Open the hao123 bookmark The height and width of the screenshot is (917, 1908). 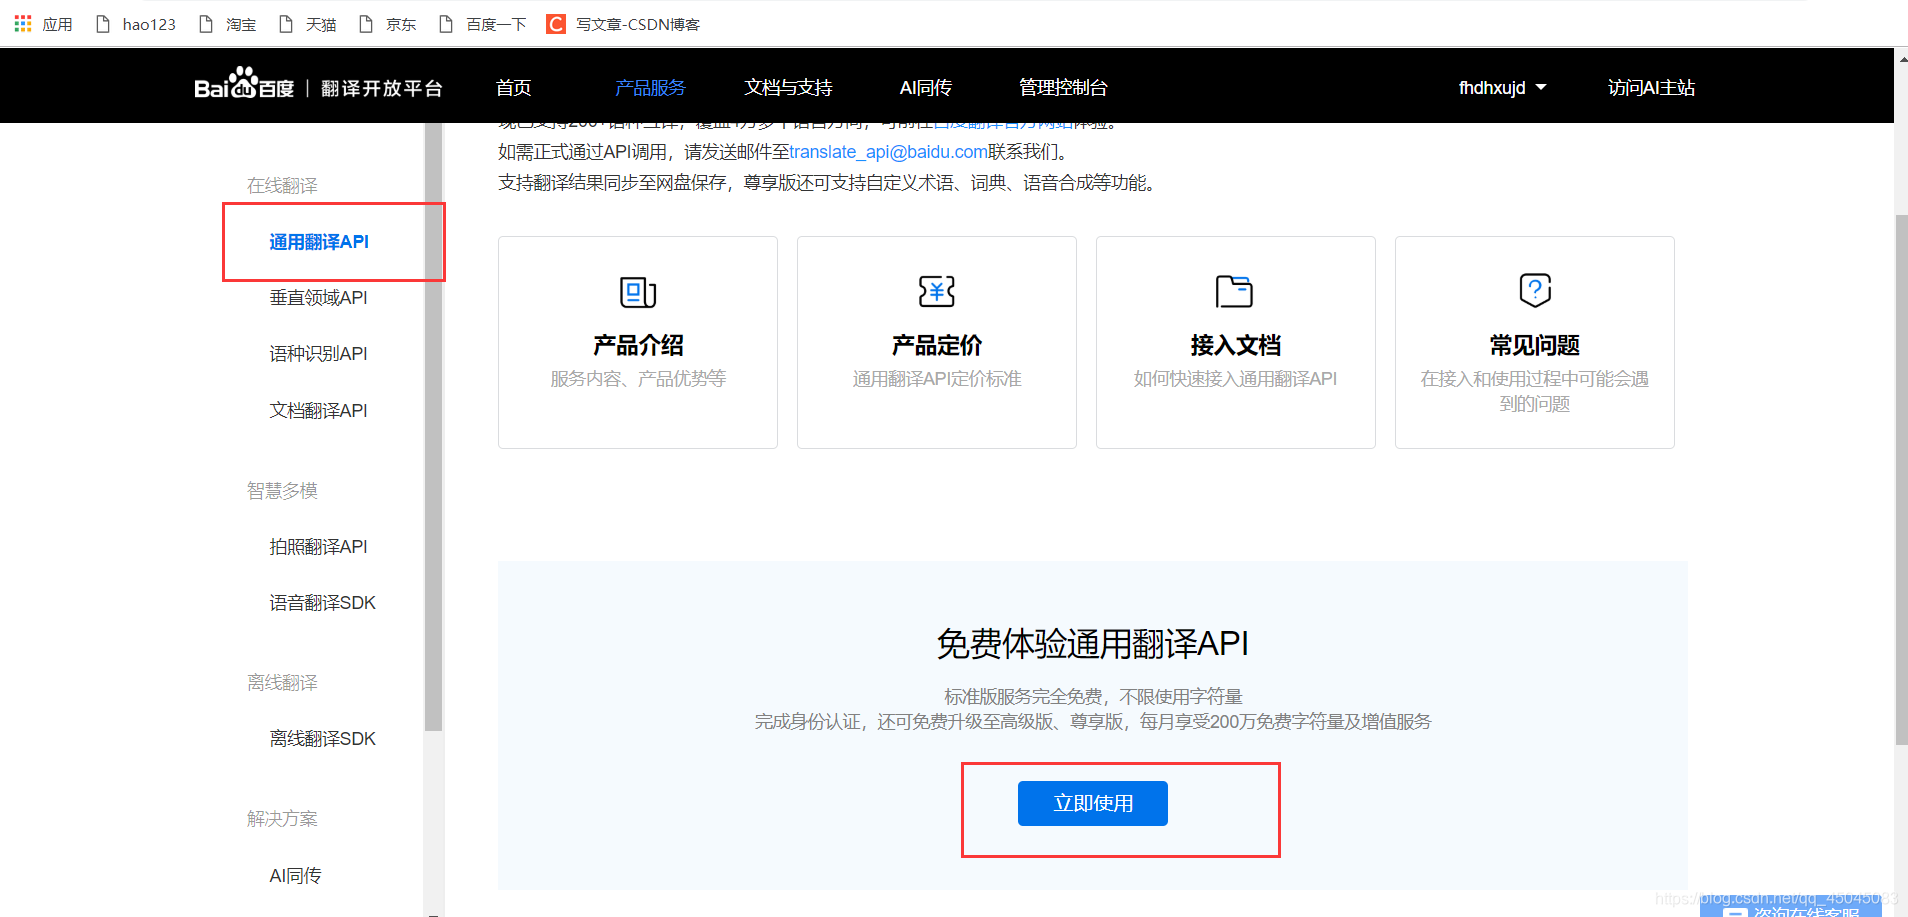click(136, 24)
